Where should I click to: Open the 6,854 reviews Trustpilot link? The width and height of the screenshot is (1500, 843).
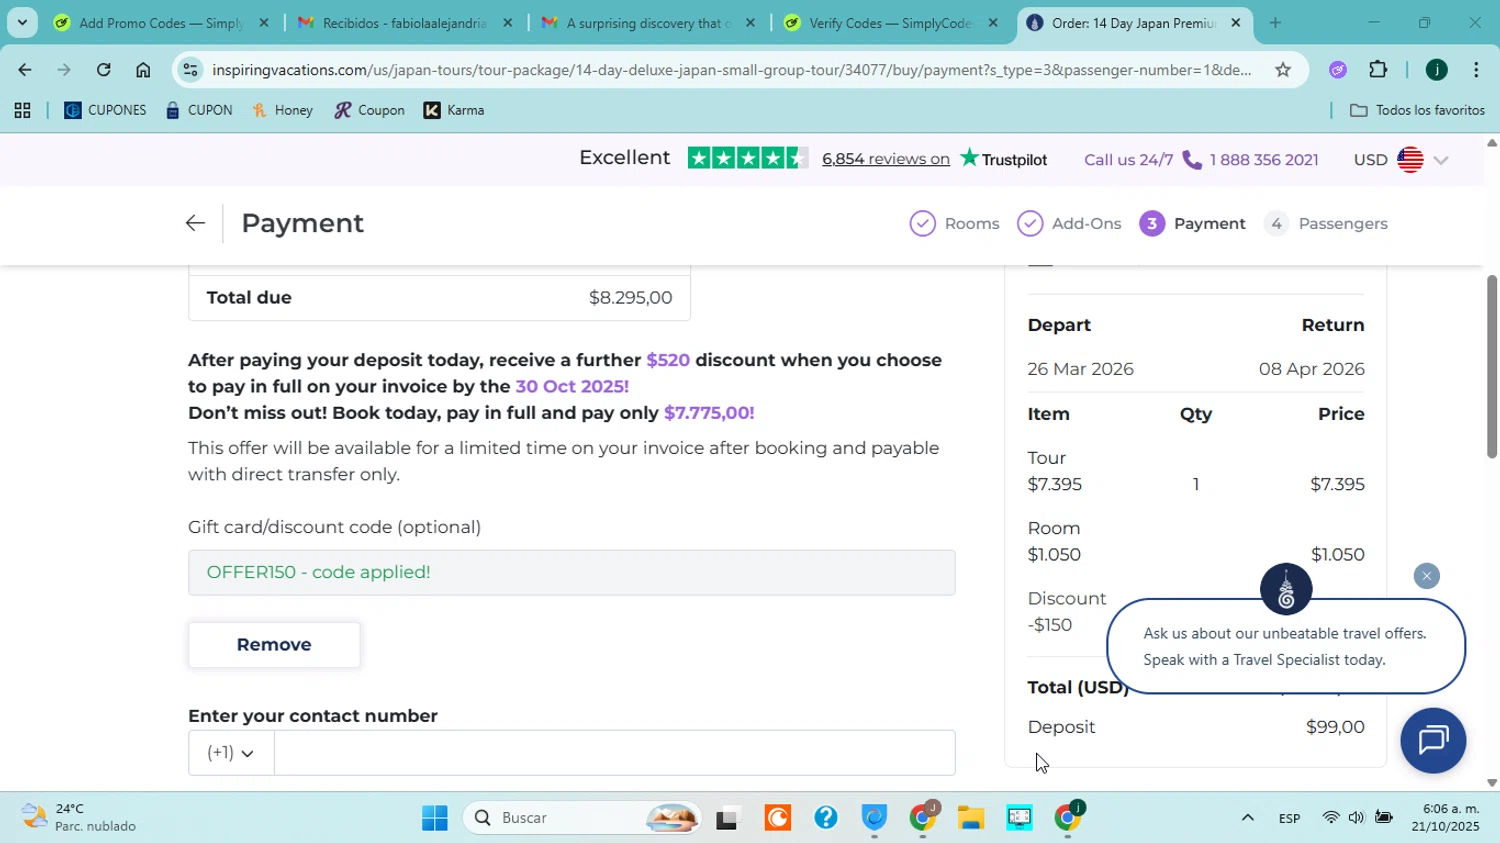(885, 159)
